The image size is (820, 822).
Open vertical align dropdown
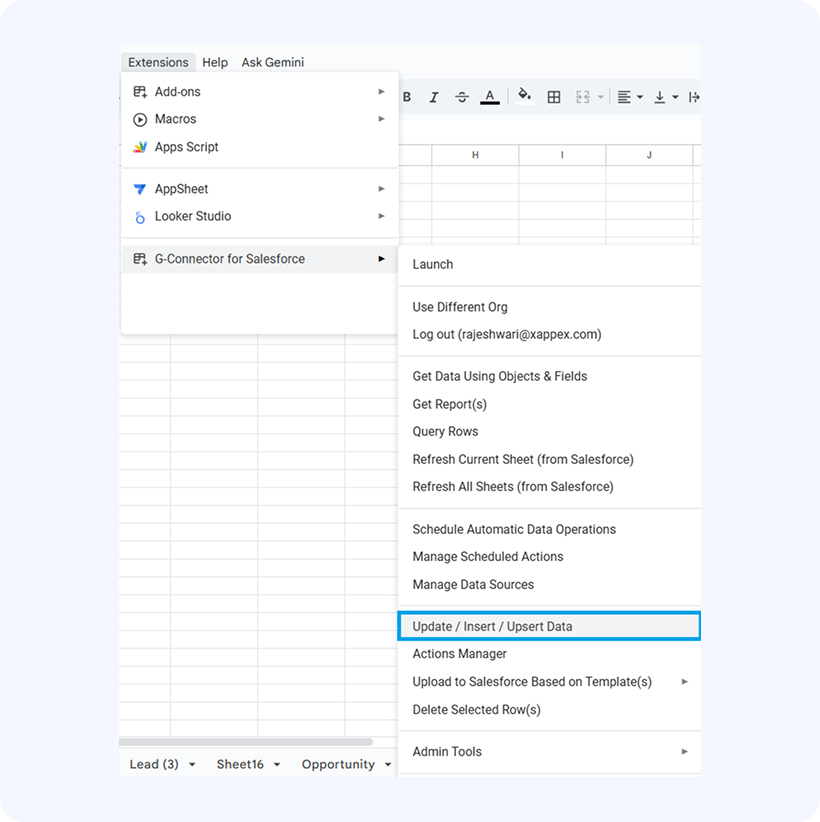[x=665, y=97]
